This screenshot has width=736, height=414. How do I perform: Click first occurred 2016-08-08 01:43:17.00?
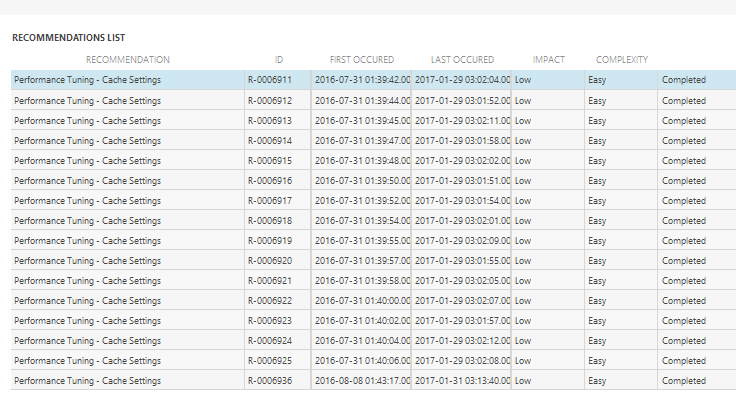tap(362, 381)
